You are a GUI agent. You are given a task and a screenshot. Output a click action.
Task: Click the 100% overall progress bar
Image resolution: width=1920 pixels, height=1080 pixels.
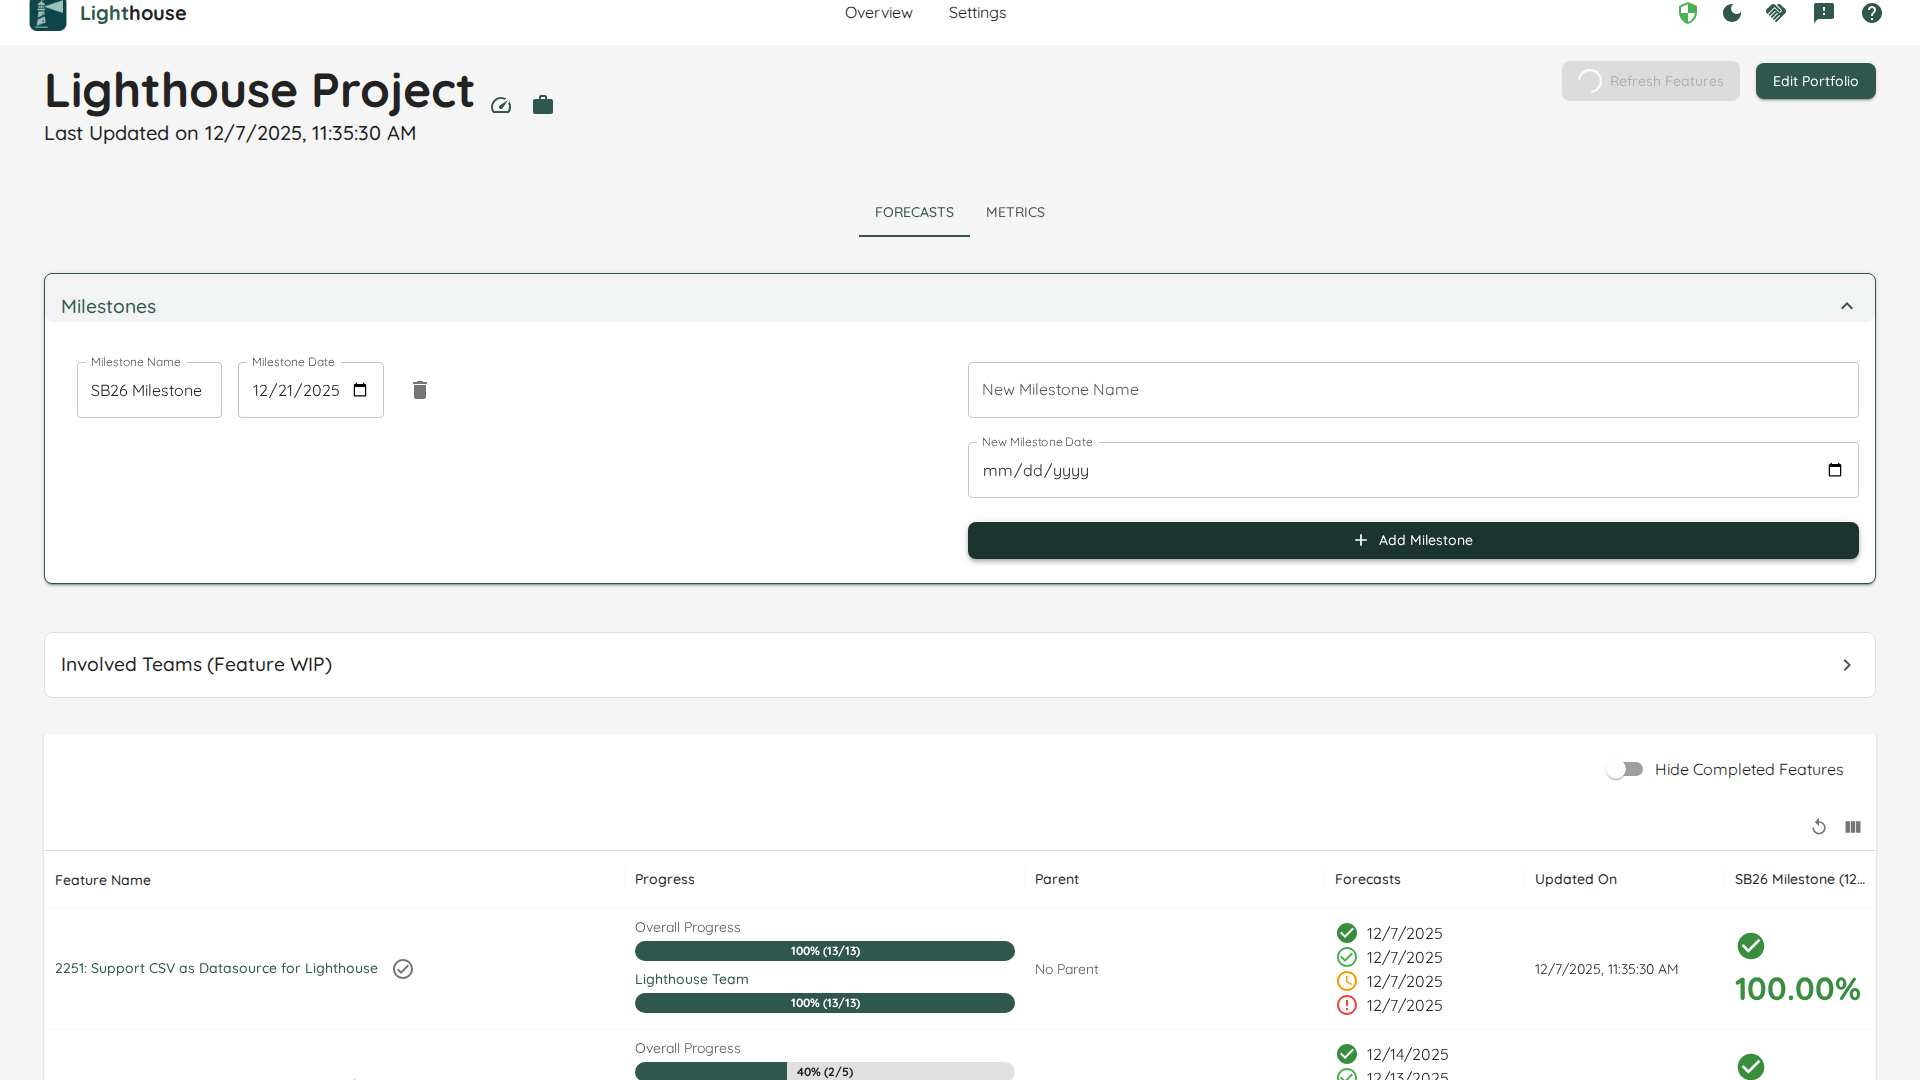tap(824, 951)
